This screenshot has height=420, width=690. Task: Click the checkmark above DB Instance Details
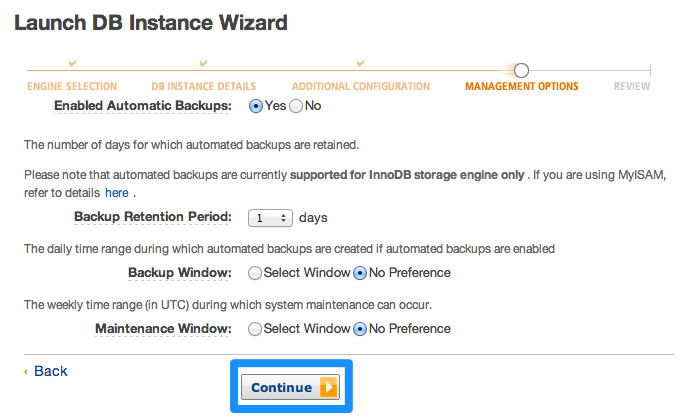tap(203, 65)
